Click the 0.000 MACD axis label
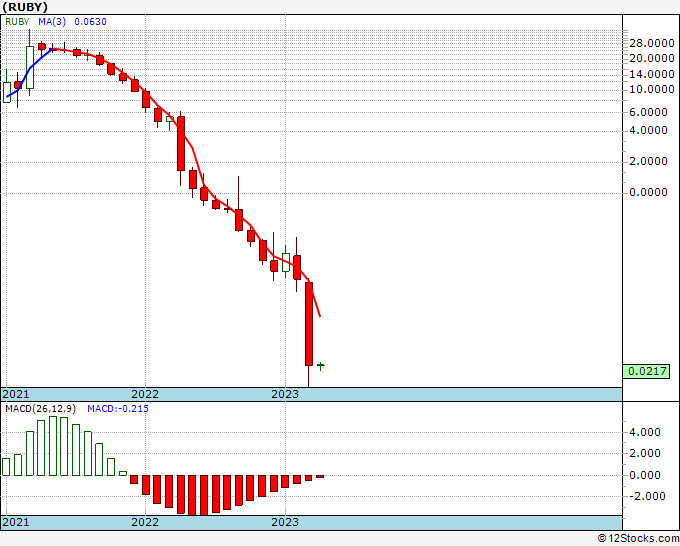This screenshot has width=680, height=546. [x=645, y=475]
